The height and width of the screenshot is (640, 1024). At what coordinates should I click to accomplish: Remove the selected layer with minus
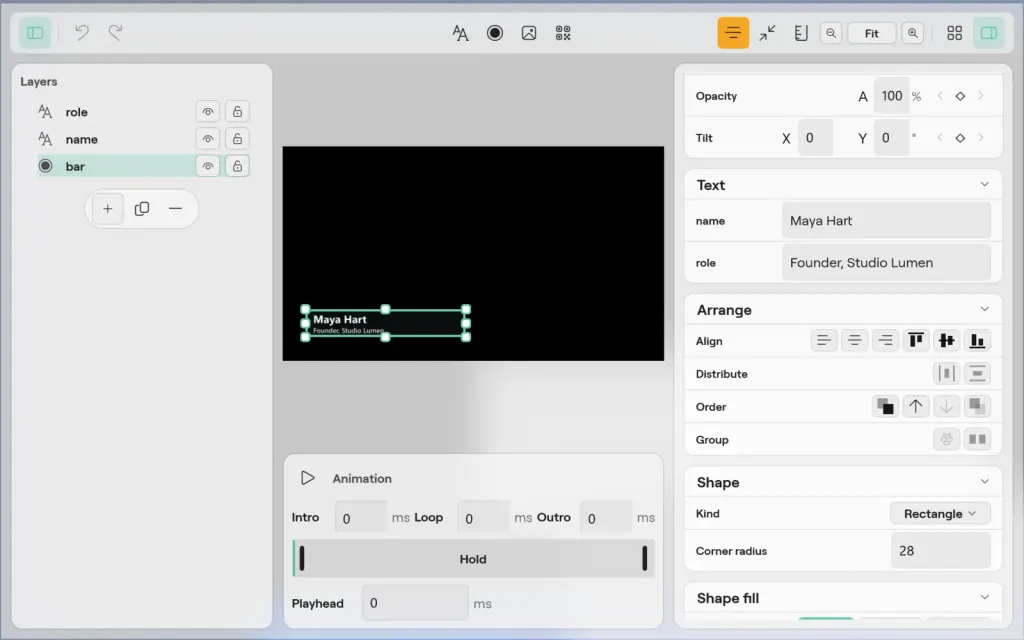(x=175, y=209)
